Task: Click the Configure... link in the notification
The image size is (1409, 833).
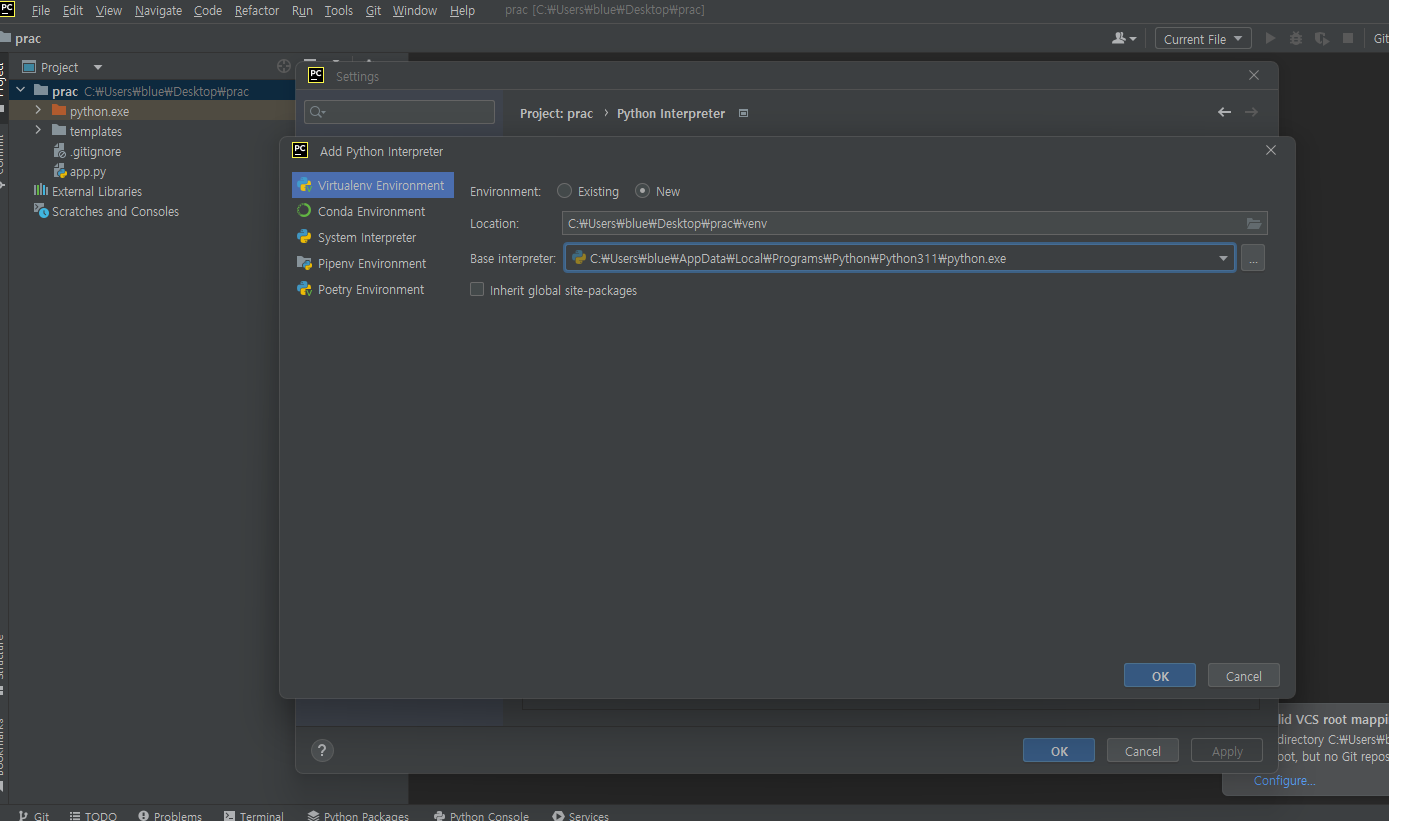Action: coord(1285,780)
